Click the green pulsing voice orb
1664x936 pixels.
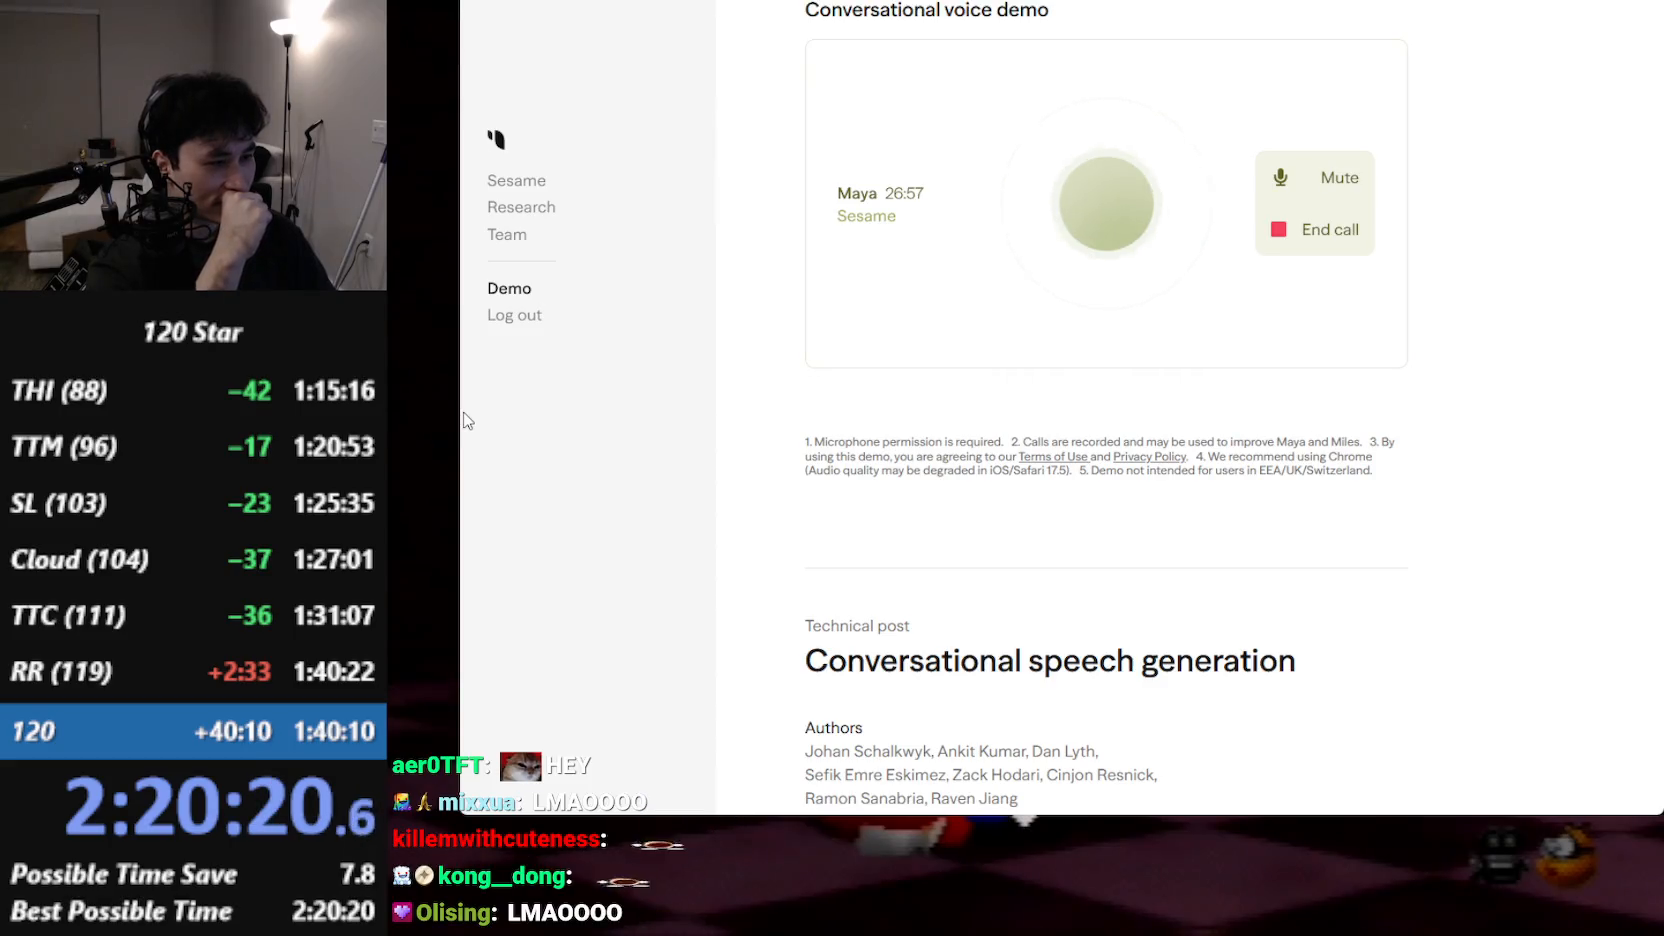pos(1106,204)
